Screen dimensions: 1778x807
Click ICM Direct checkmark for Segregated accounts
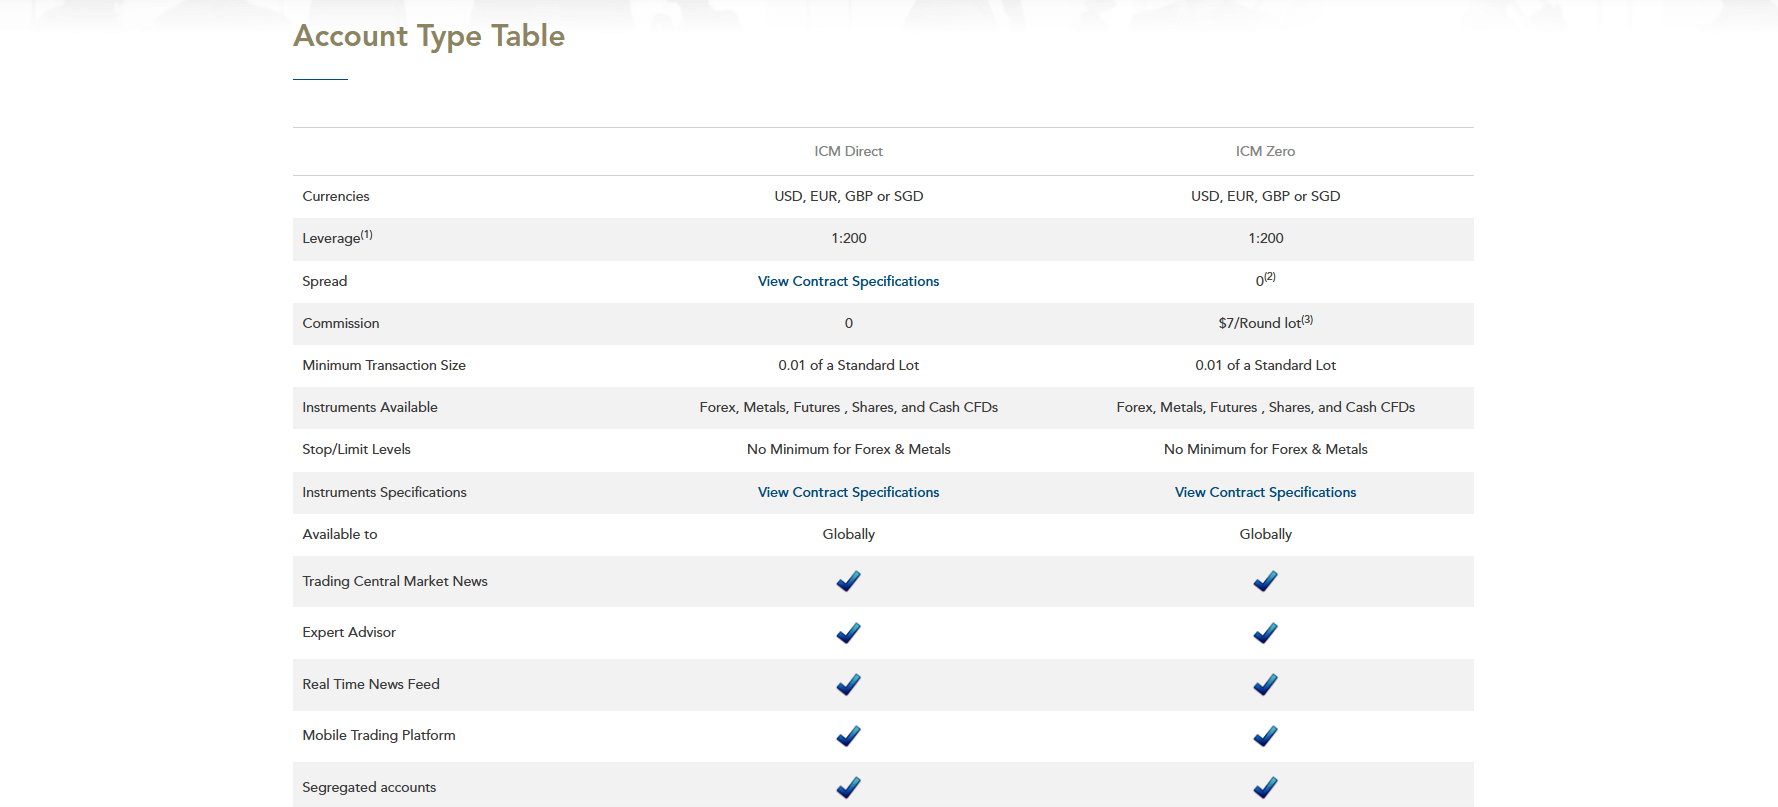[848, 788]
